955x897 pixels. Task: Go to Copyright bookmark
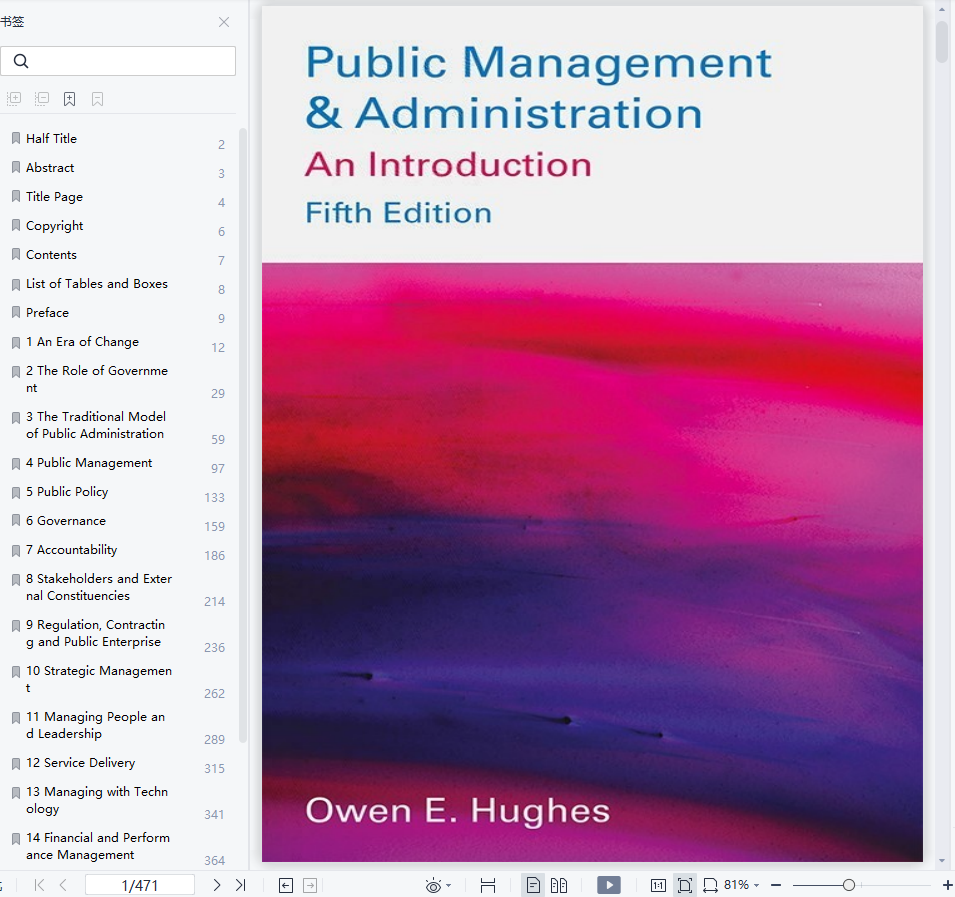coord(54,225)
